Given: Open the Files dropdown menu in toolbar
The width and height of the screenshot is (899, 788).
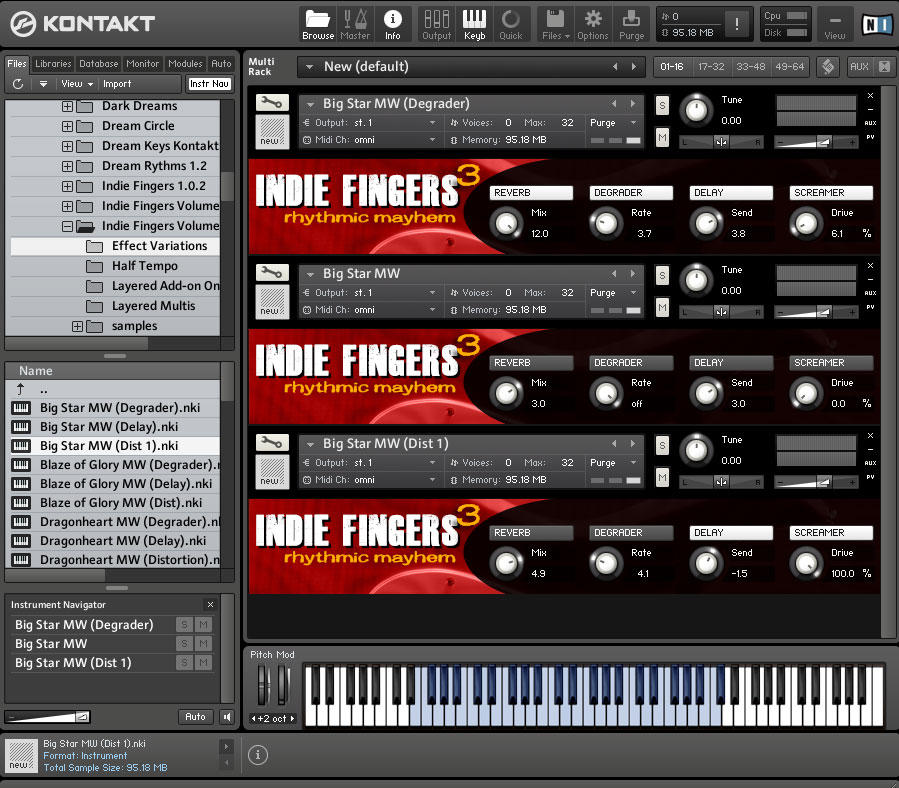Looking at the screenshot, I should pos(555,24).
